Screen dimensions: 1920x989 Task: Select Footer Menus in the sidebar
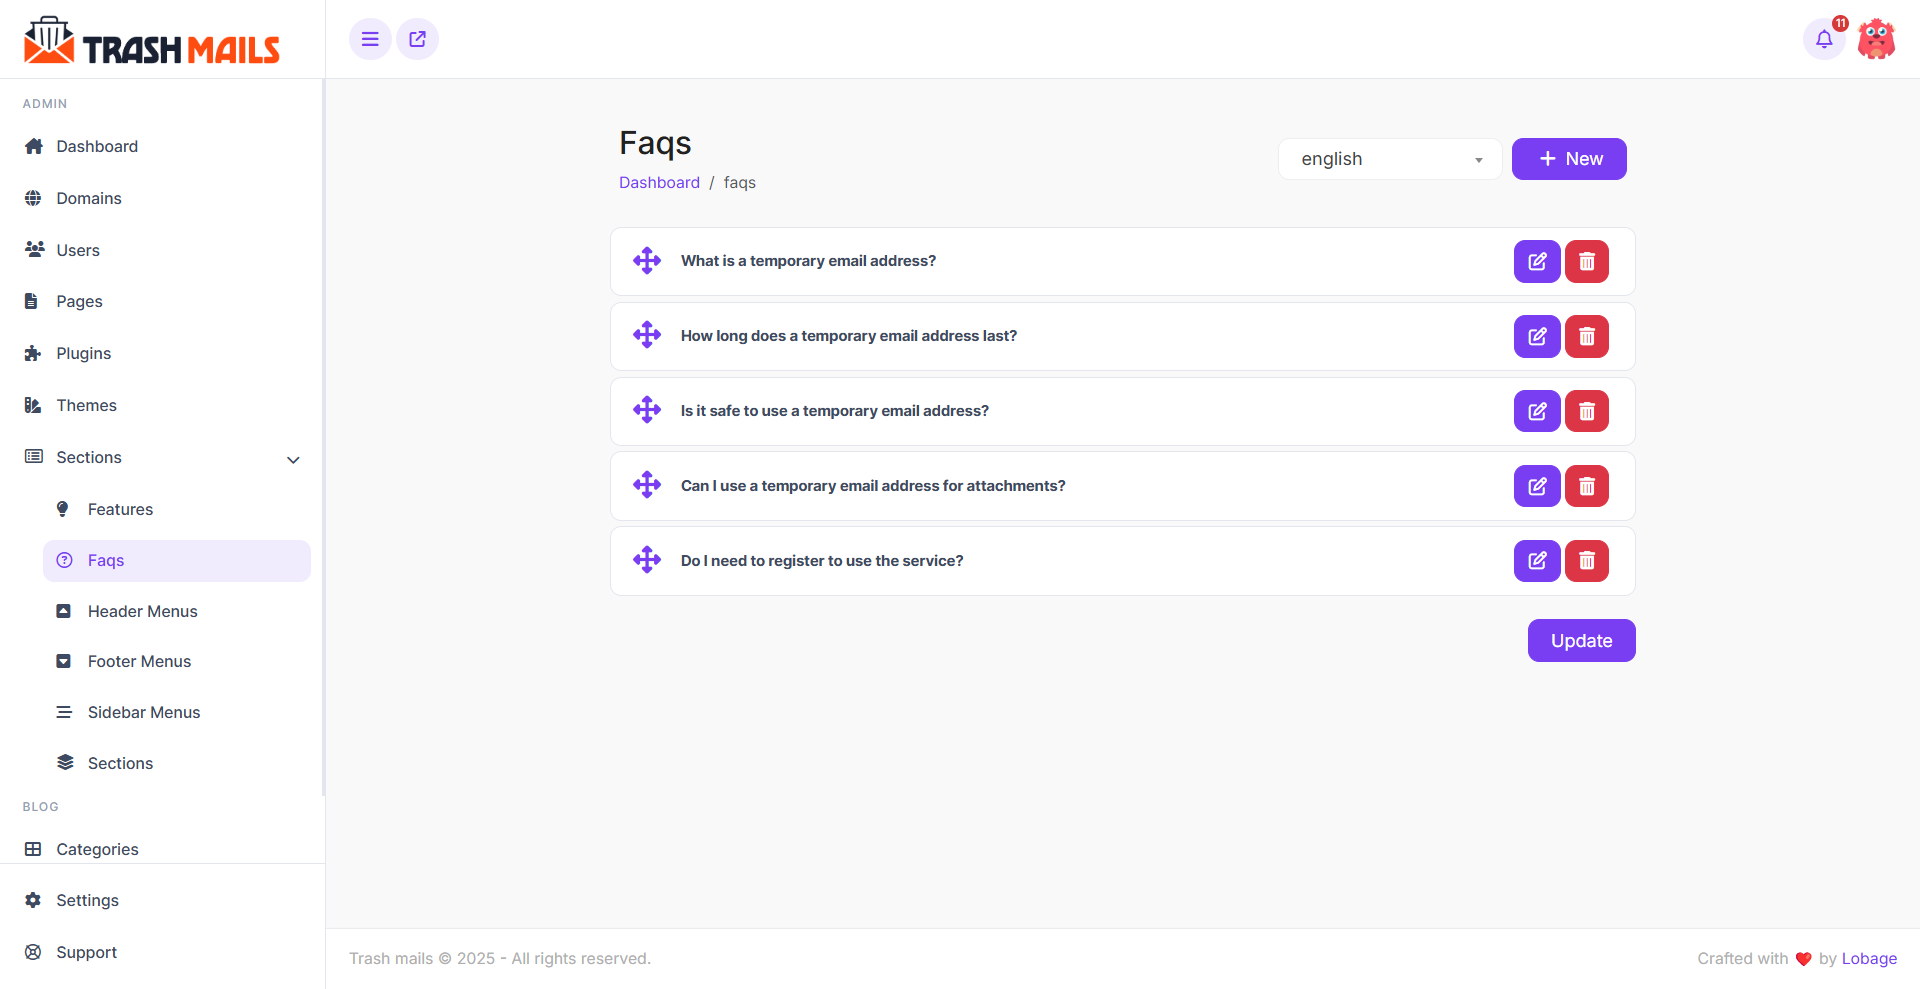138,661
